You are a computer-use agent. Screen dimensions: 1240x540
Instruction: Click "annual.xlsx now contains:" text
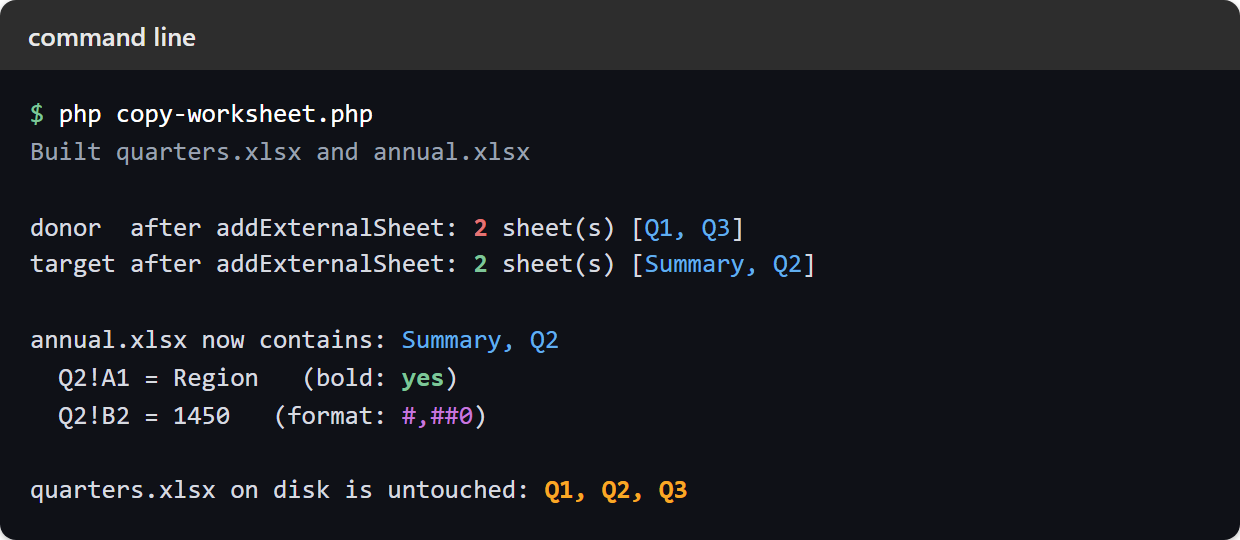[x=208, y=340]
